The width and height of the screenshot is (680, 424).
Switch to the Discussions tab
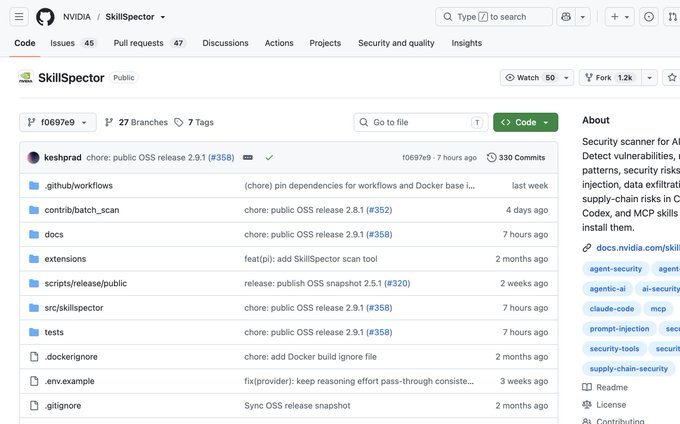(x=226, y=43)
